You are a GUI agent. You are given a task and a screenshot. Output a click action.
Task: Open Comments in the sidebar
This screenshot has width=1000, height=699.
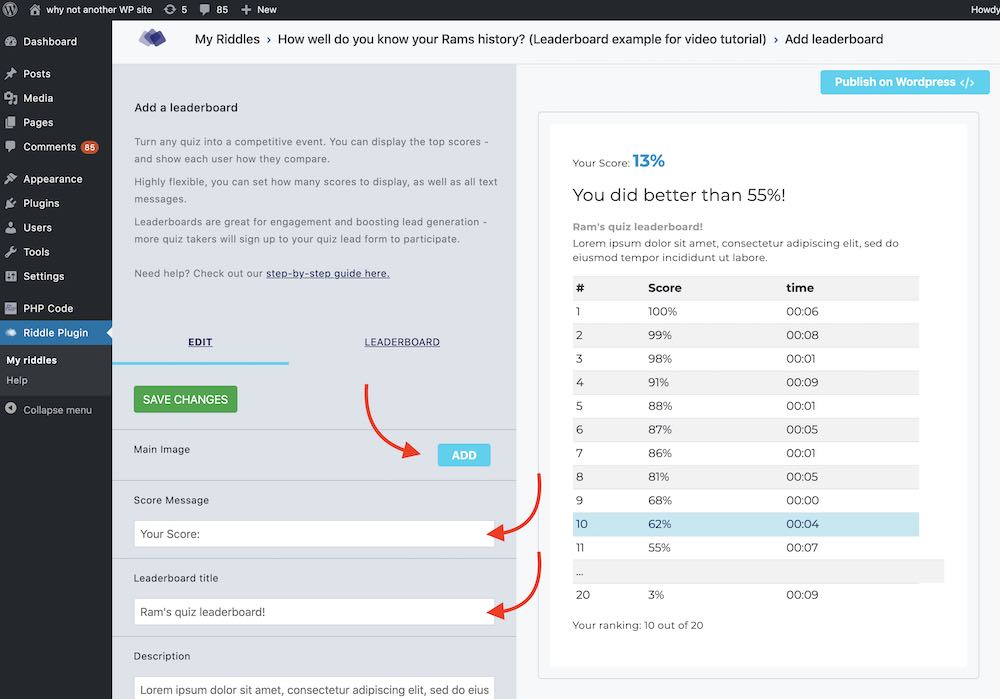coord(50,147)
